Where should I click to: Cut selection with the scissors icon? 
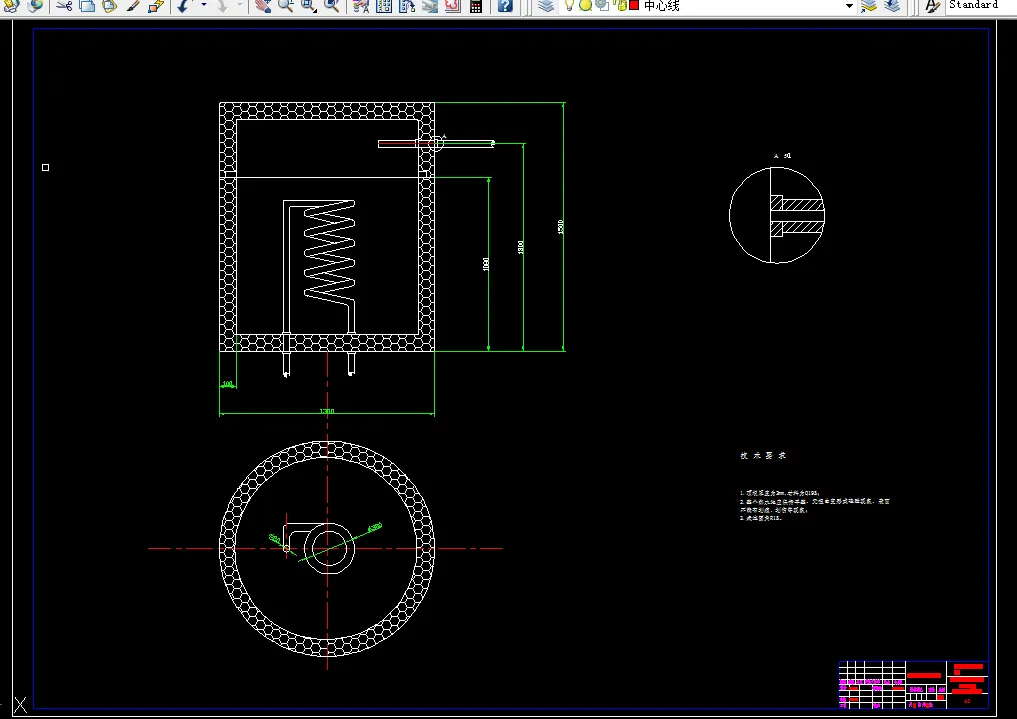[64, 5]
